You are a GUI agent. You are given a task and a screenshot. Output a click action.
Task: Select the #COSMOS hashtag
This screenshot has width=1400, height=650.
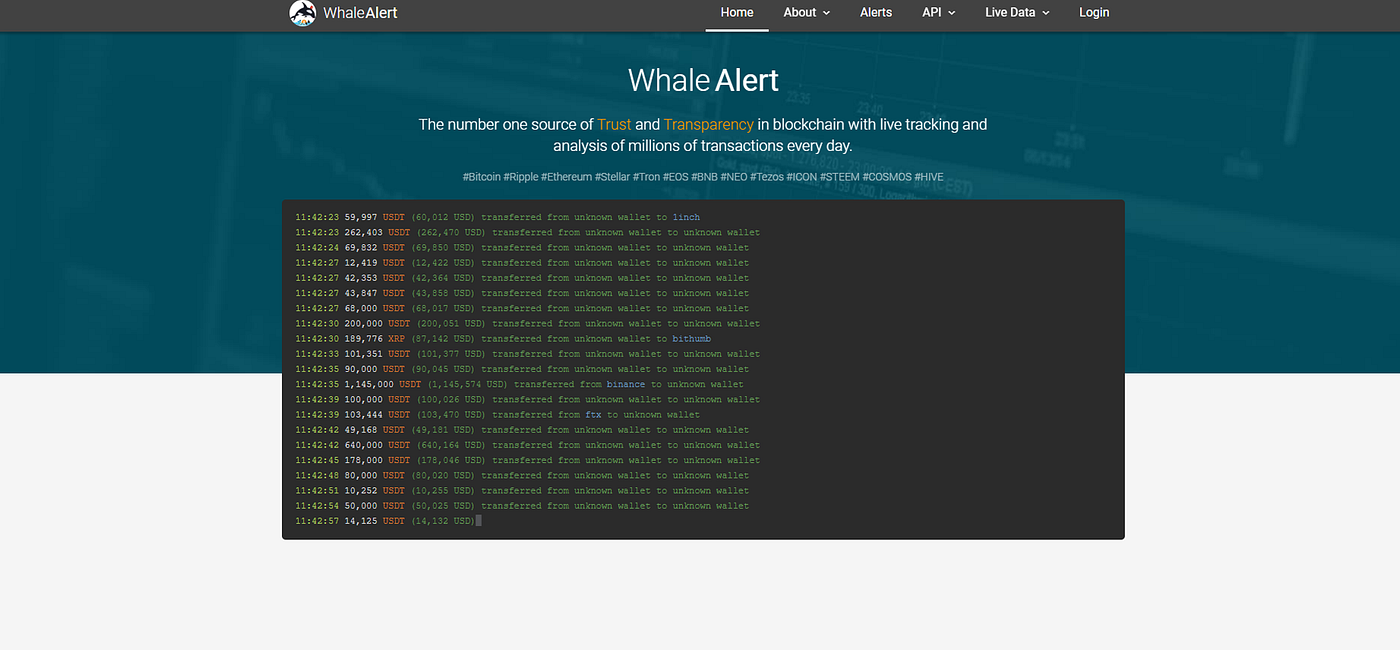point(887,177)
